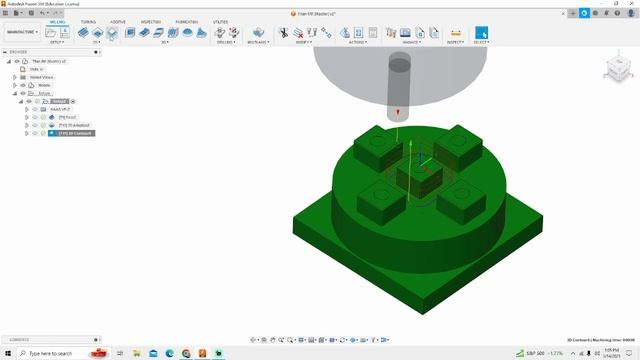
Task: Select the 2D Contour3 operation in browser
Action: click(72, 133)
